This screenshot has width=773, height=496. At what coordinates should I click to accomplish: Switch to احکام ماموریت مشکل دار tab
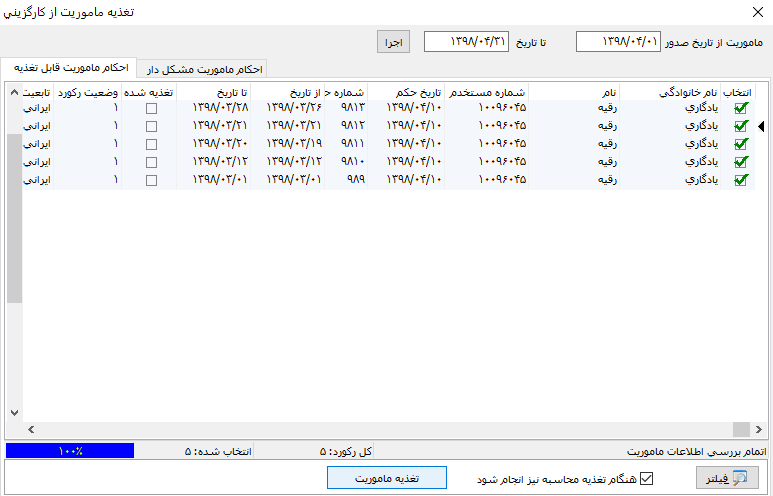pyautogui.click(x=203, y=70)
